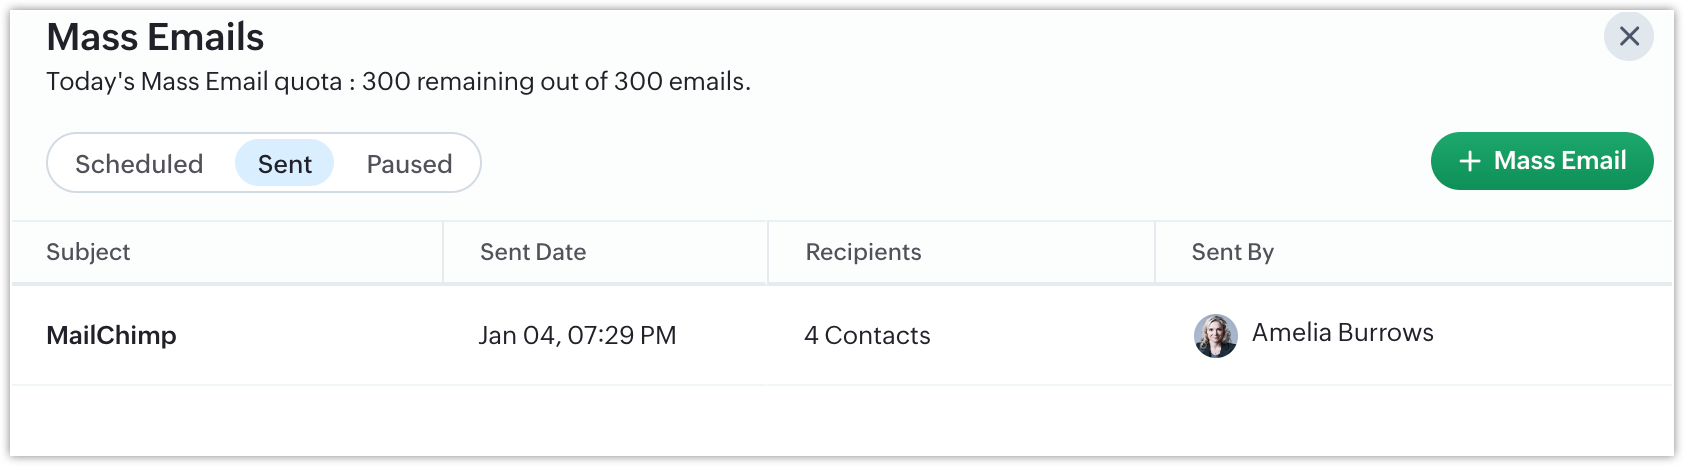Open the Paused tab

(409, 164)
